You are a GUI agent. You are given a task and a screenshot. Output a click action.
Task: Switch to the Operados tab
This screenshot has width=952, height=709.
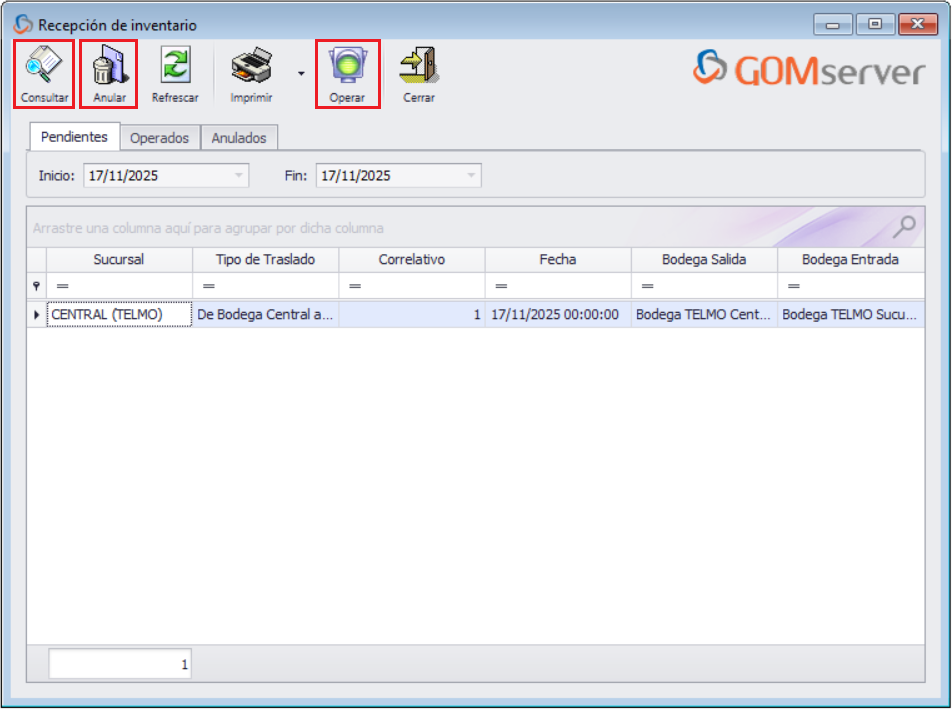coord(160,137)
